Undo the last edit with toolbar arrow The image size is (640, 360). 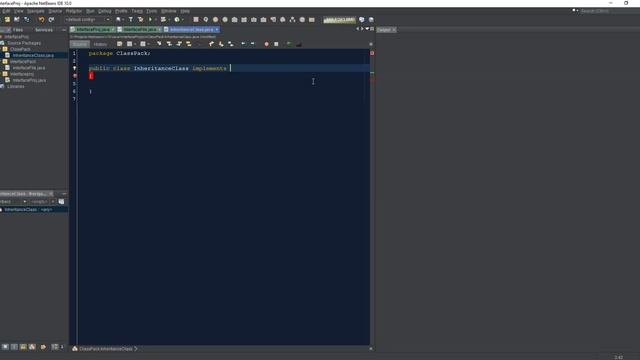point(41,20)
